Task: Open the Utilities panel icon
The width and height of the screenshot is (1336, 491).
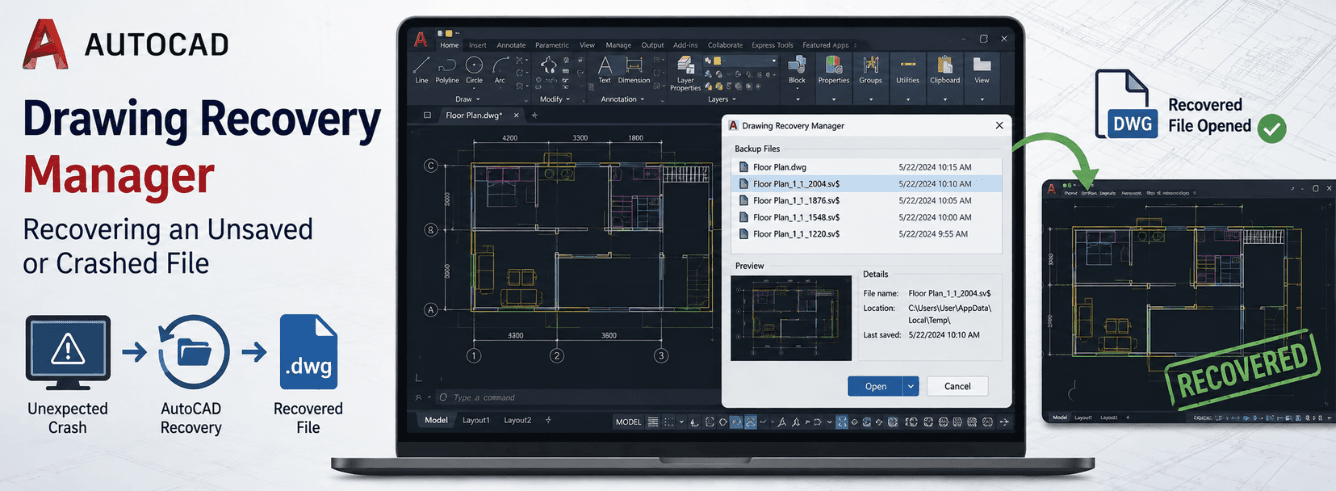Action: pyautogui.click(x=908, y=64)
